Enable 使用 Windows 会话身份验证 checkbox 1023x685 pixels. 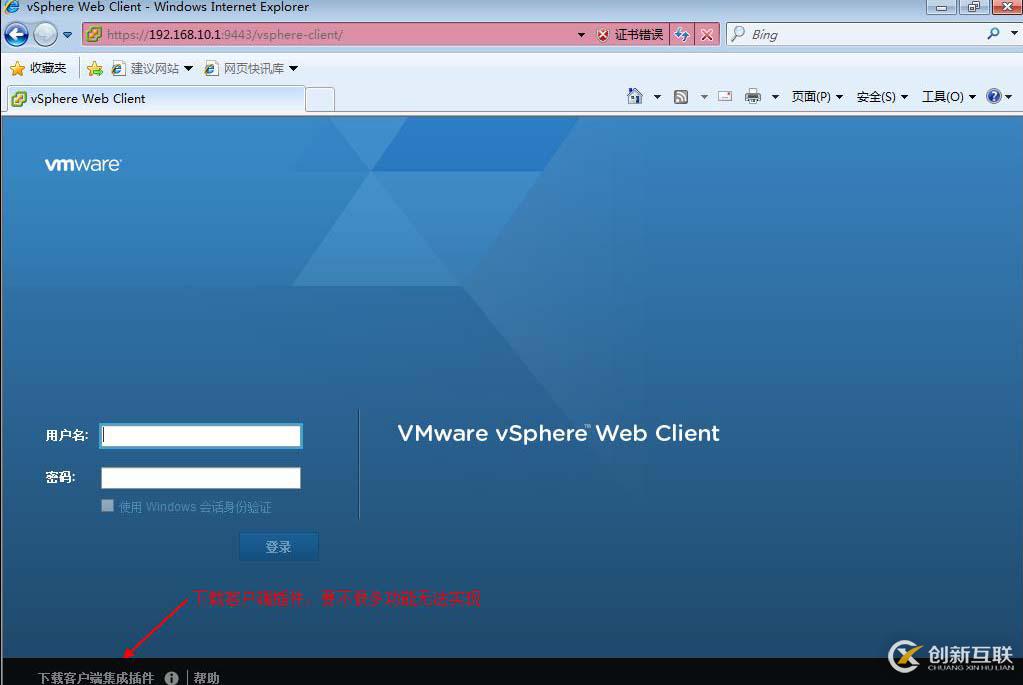(x=107, y=506)
